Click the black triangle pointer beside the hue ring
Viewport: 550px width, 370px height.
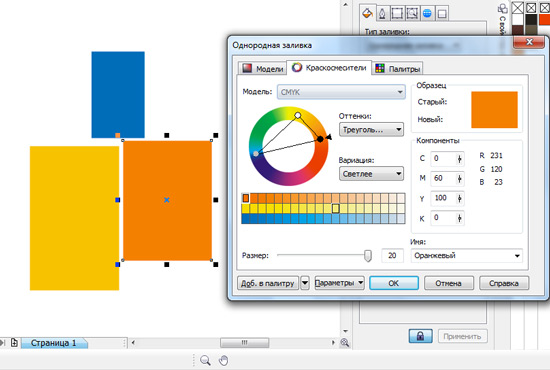click(329, 137)
